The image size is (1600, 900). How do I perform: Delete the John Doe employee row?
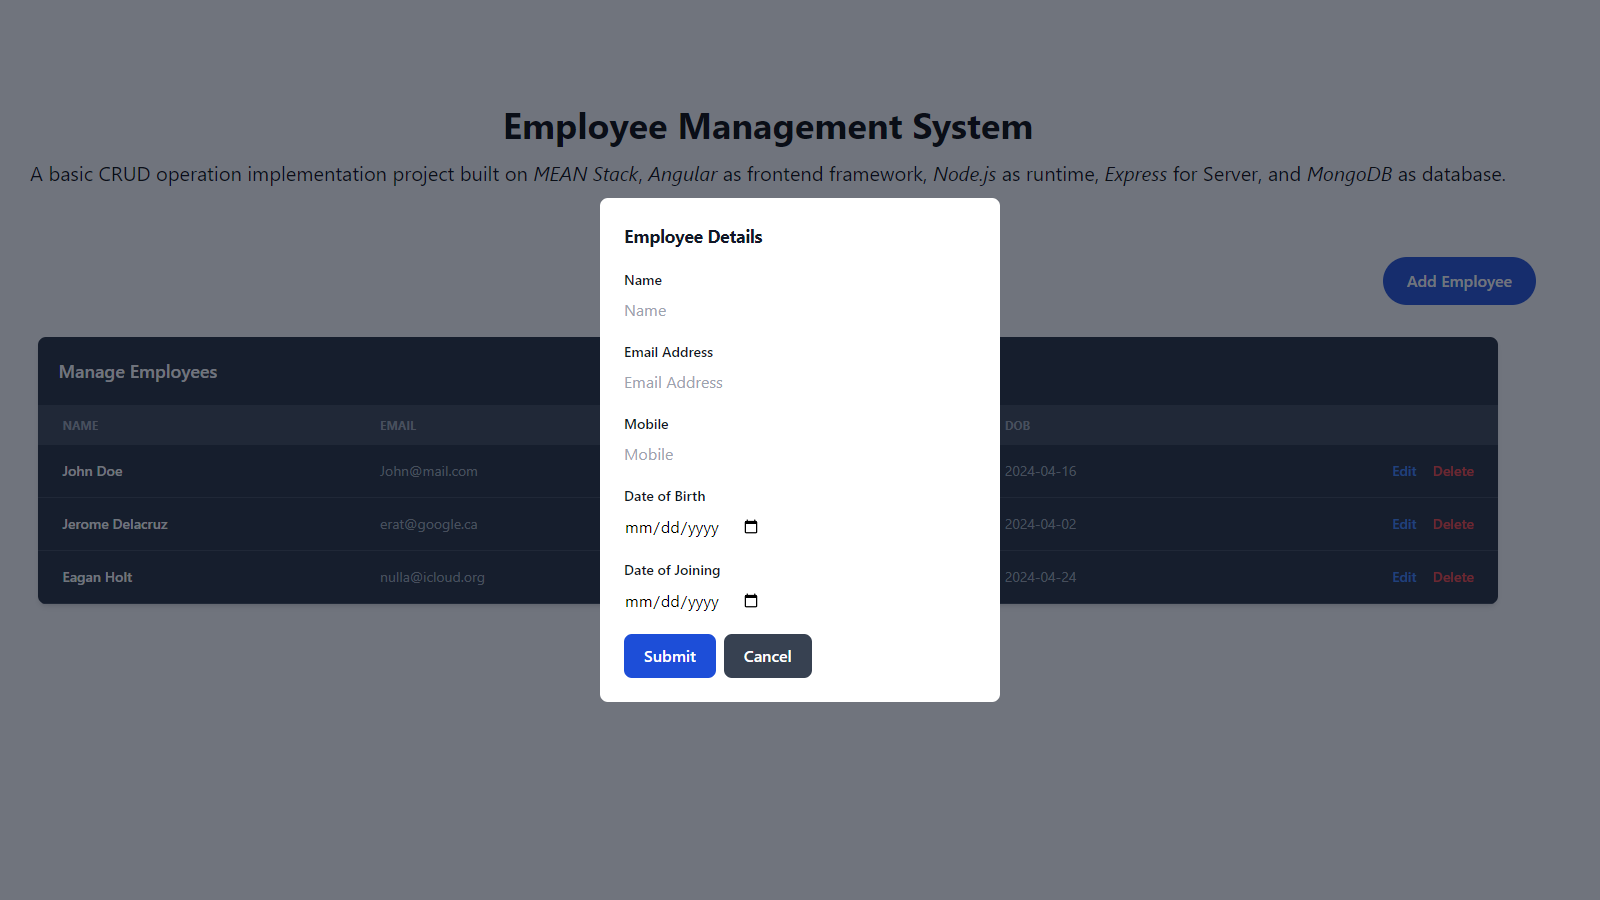1453,471
